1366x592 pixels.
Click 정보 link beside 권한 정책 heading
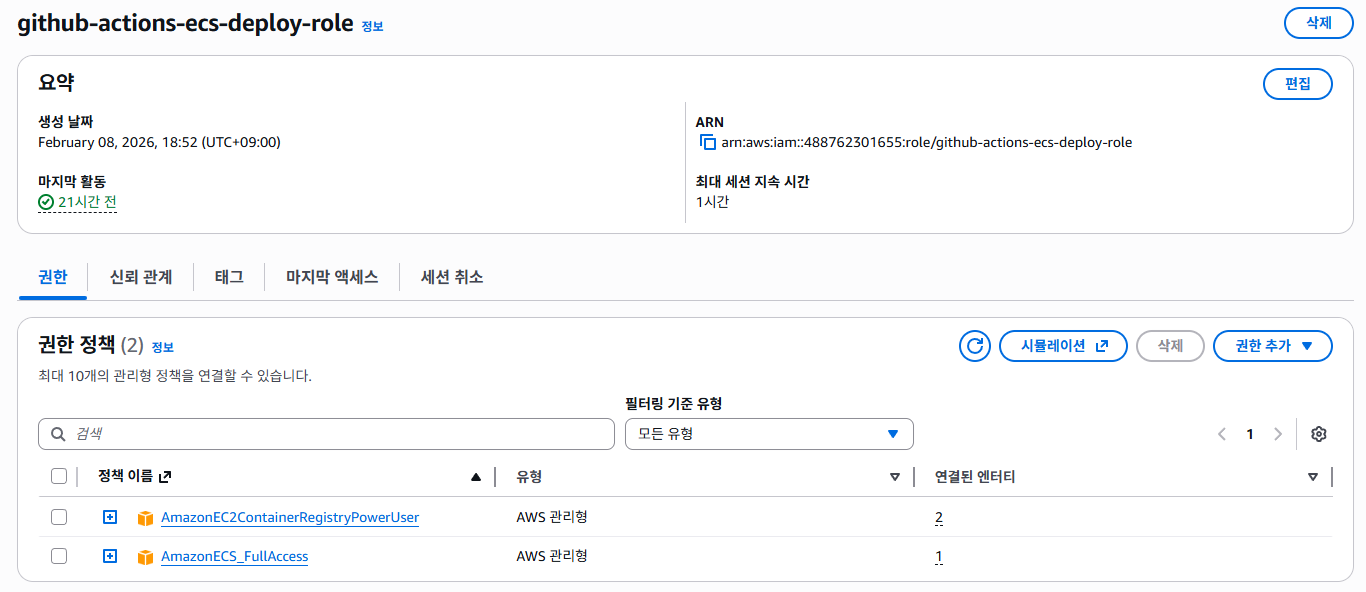pos(162,348)
